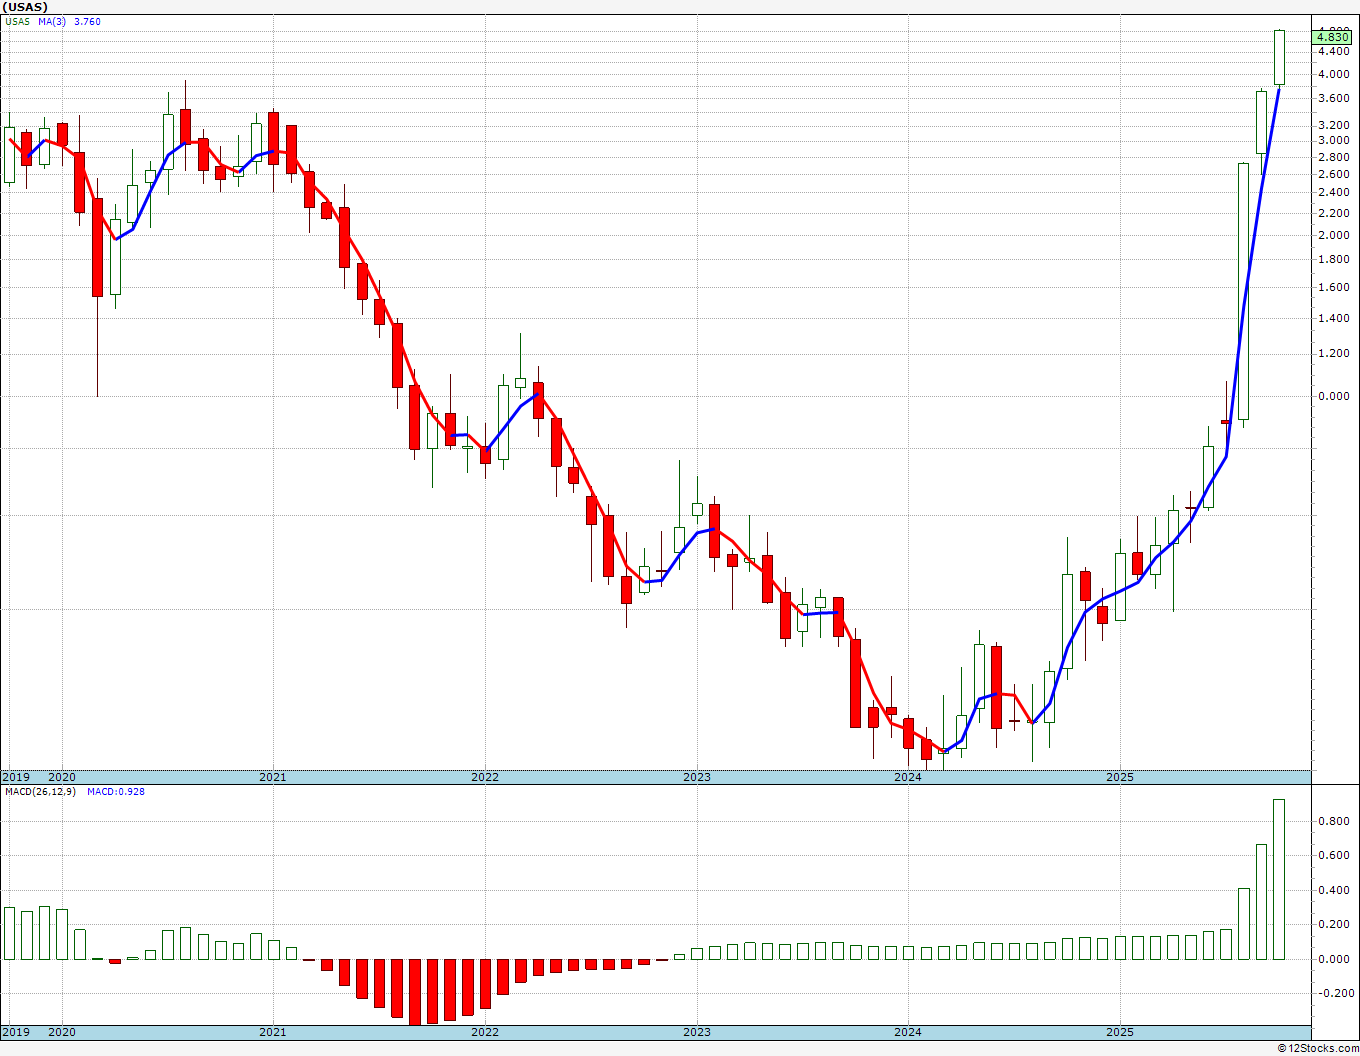Click the 2.200 price axis label
The image size is (1360, 1056).
coord(1333,213)
